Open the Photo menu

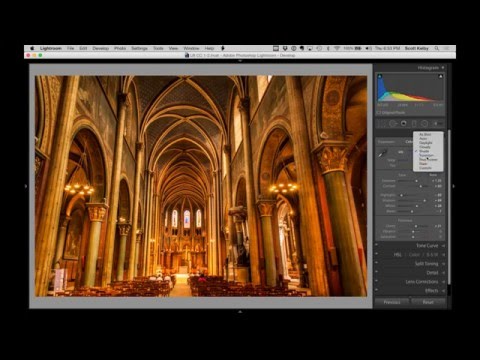click(120, 48)
